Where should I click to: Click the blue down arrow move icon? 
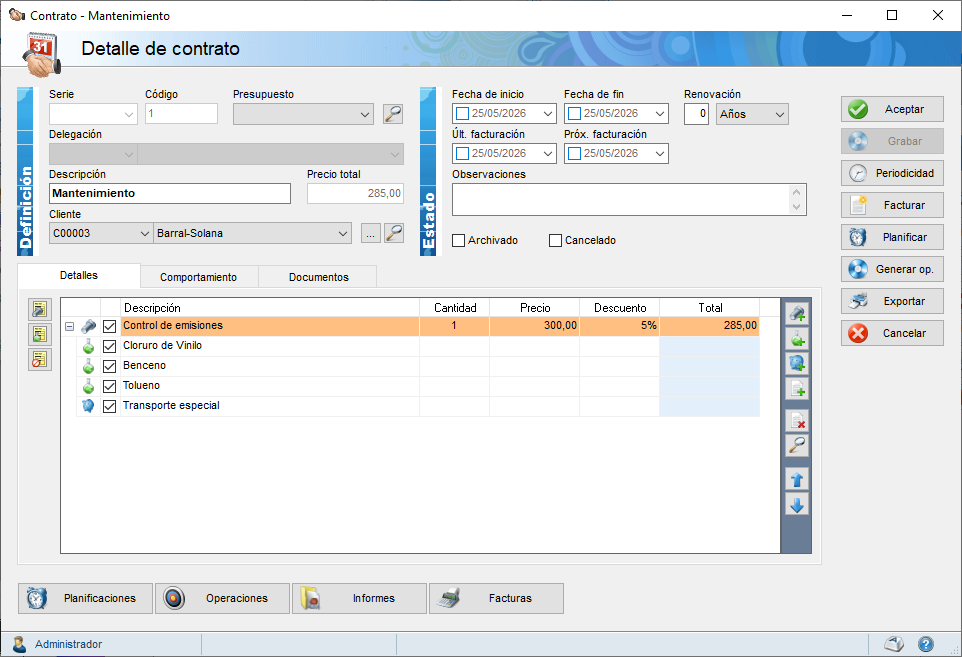797,505
